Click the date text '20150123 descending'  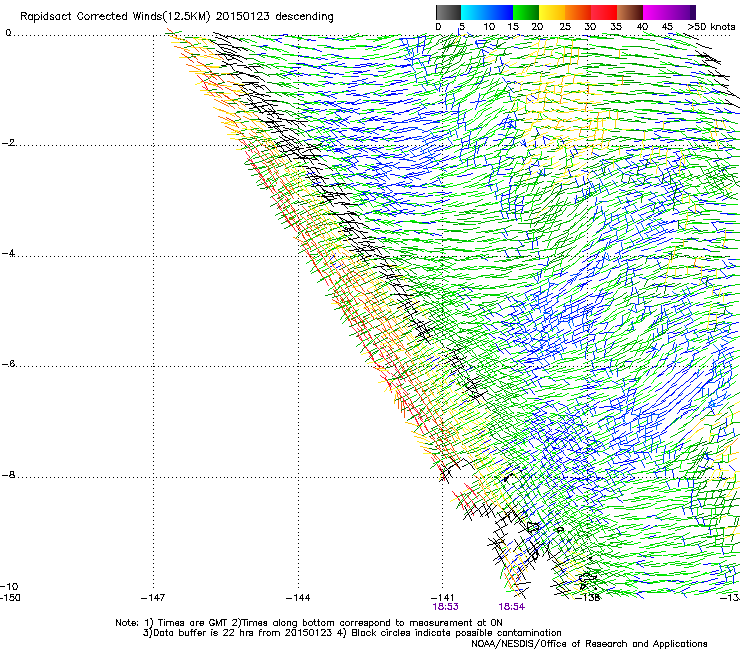(275, 16)
